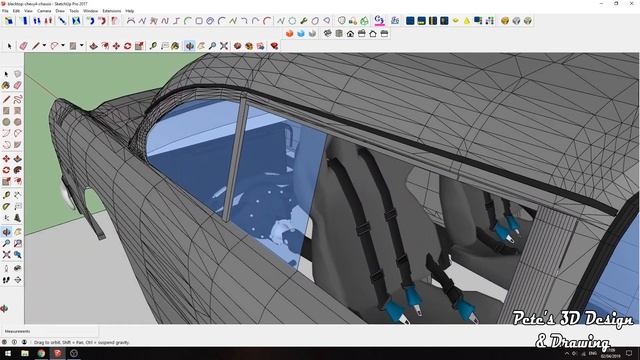Switch to Back view
Screen dimensions: 640x360
tap(373, 33)
